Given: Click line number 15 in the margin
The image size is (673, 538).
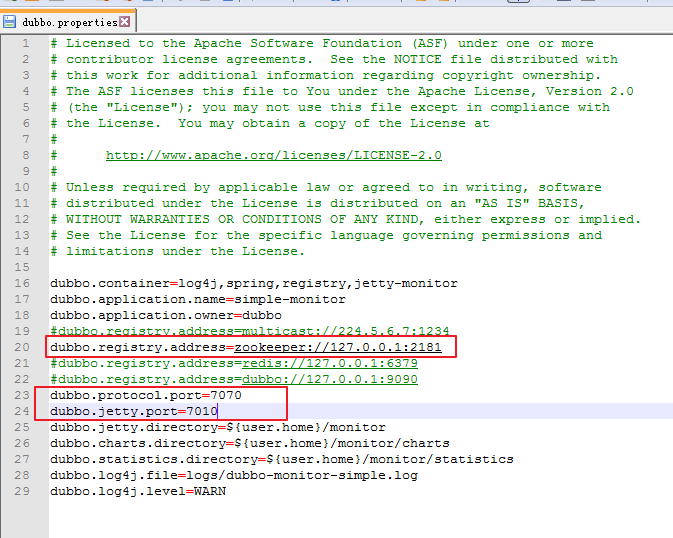Looking at the screenshot, I should (22, 267).
